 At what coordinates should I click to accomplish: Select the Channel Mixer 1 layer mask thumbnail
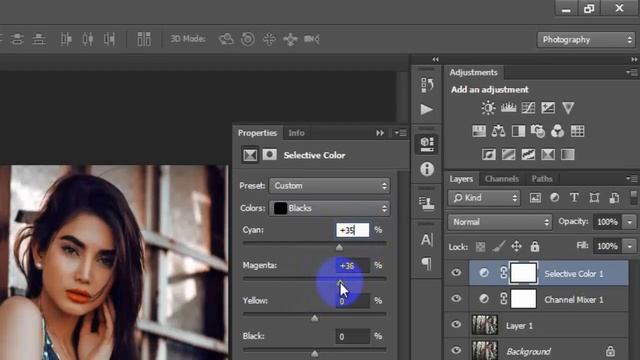523,299
